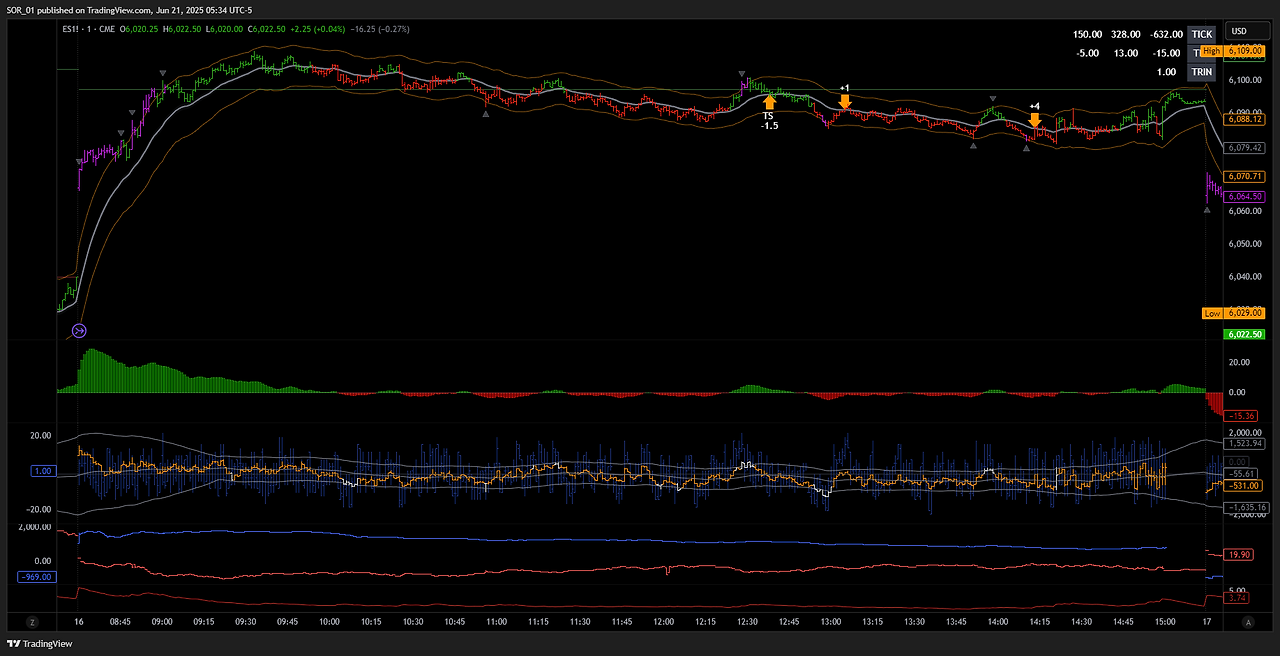Click the red 19.90 value label
The width and height of the screenshot is (1280, 656).
coord(1237,553)
